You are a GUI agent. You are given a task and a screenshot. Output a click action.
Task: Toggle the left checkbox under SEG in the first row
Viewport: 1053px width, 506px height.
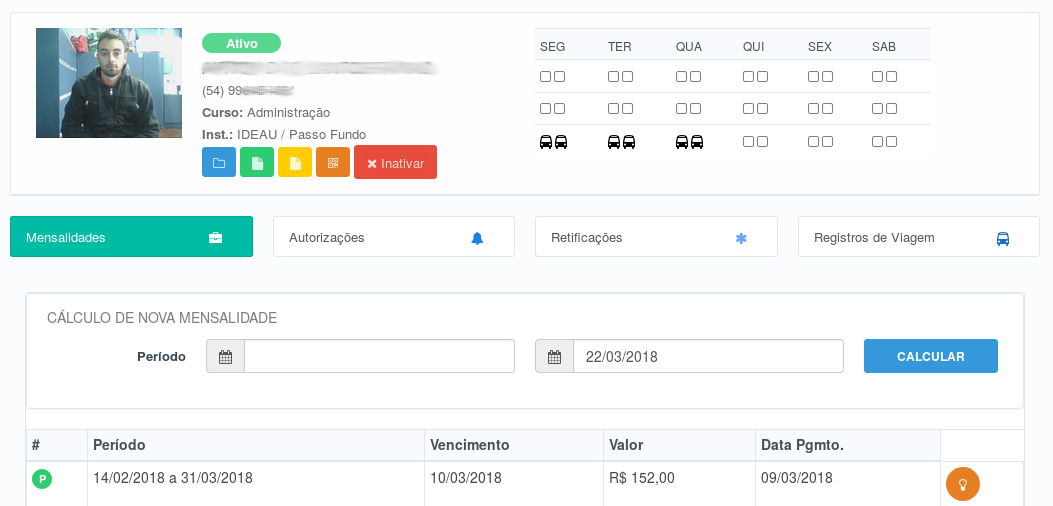pyautogui.click(x=546, y=76)
